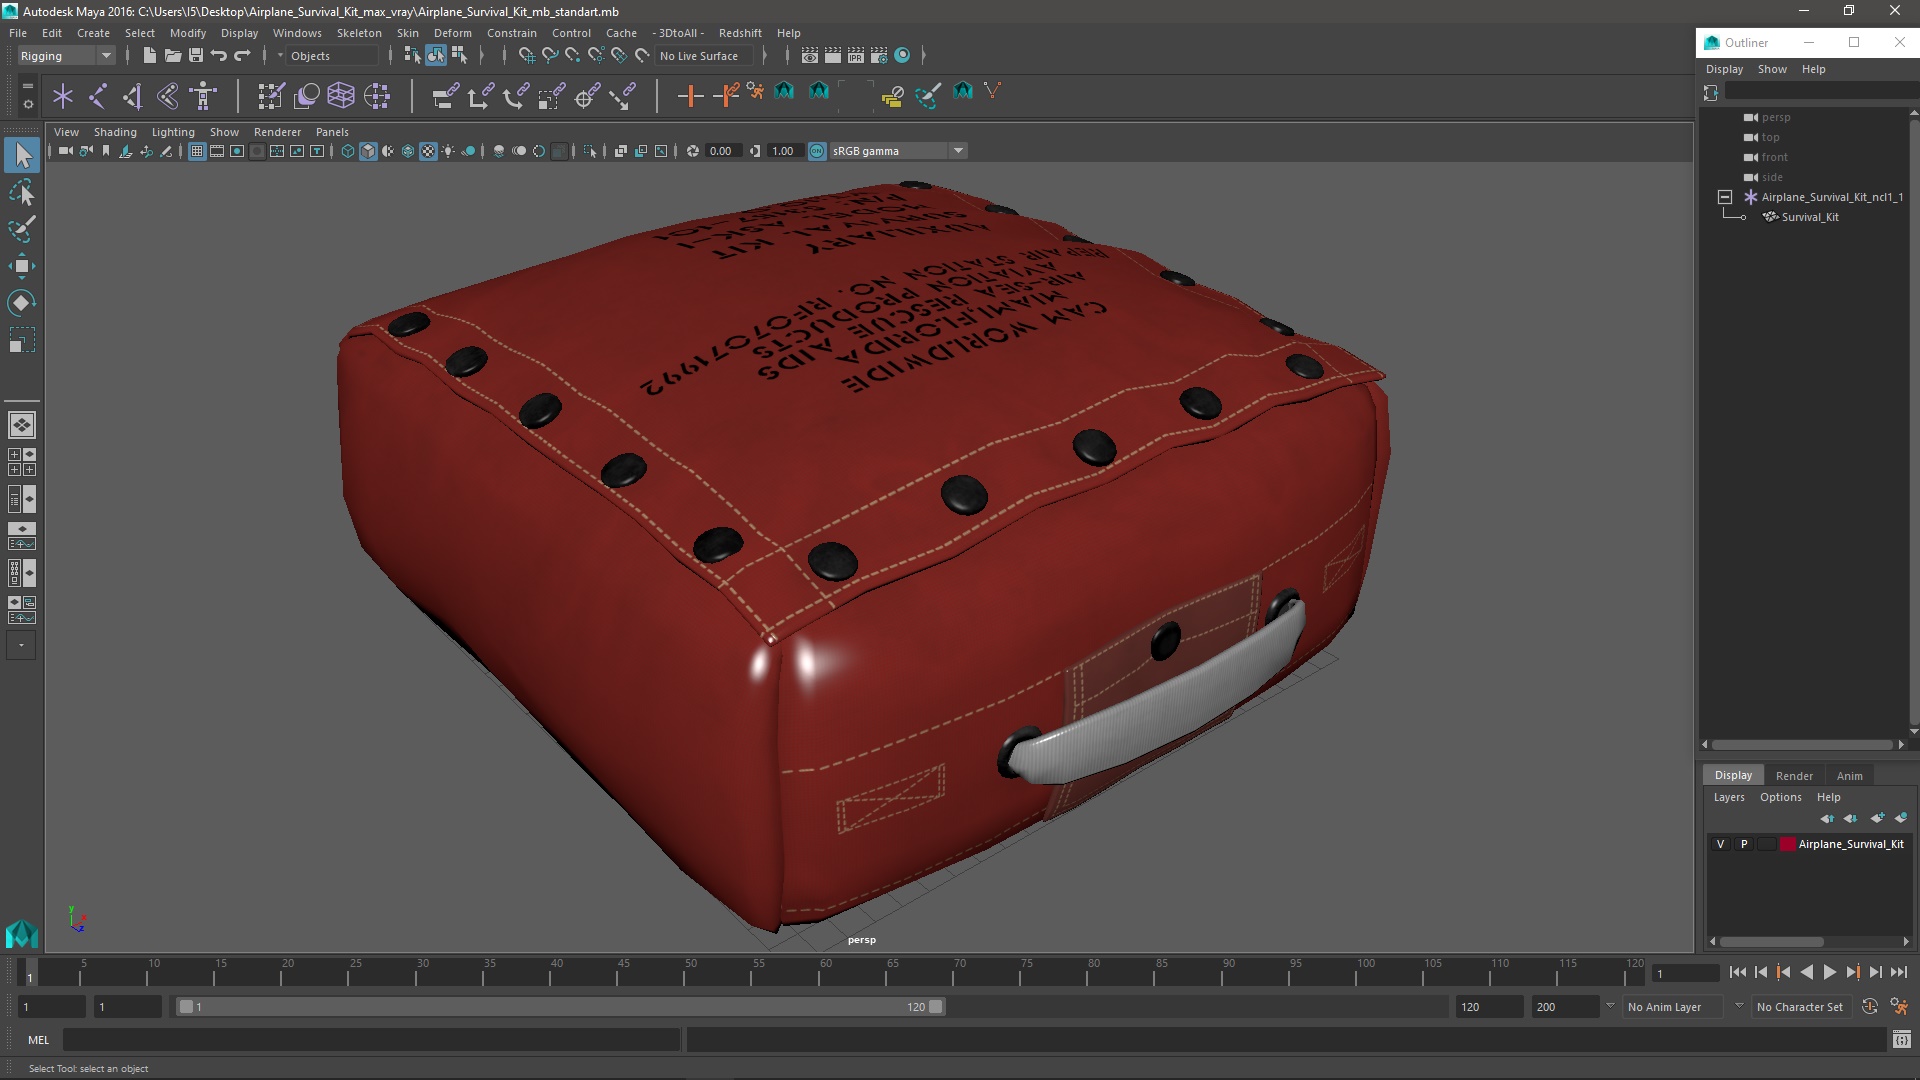
Task: Toggle wireframe shading in viewport
Action: click(x=348, y=151)
